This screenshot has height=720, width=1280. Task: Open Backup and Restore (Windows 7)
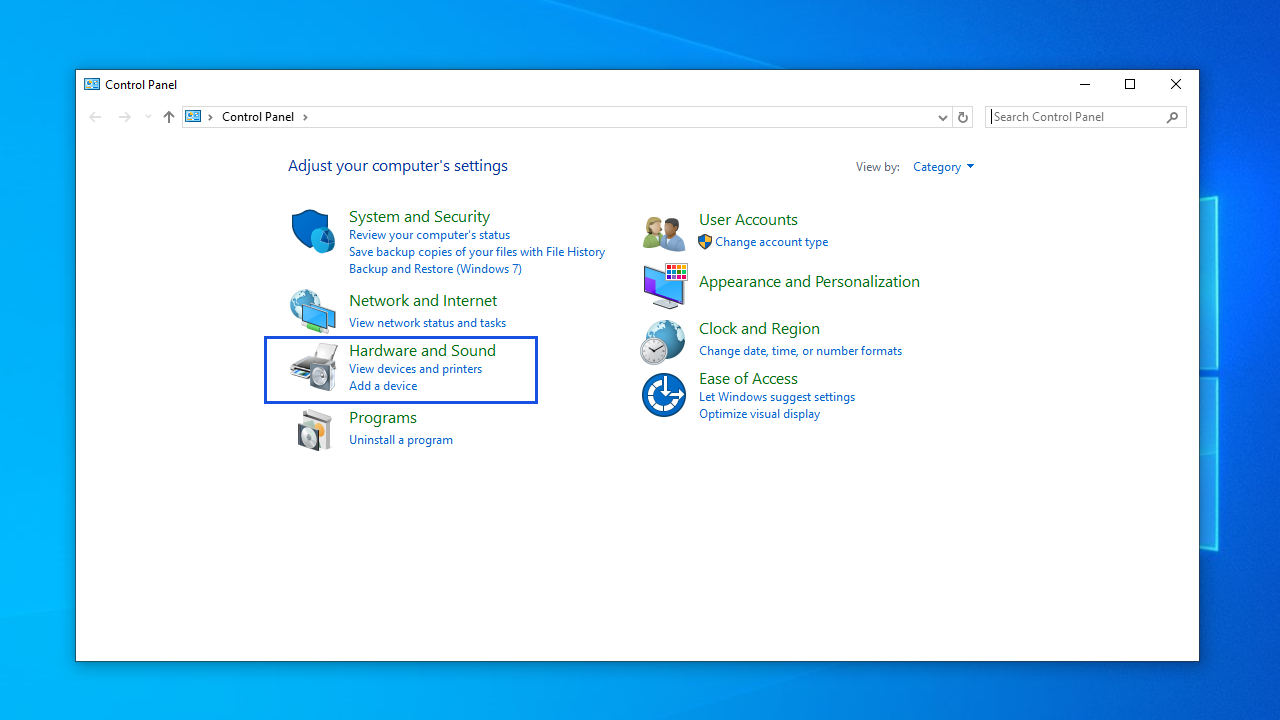435,269
